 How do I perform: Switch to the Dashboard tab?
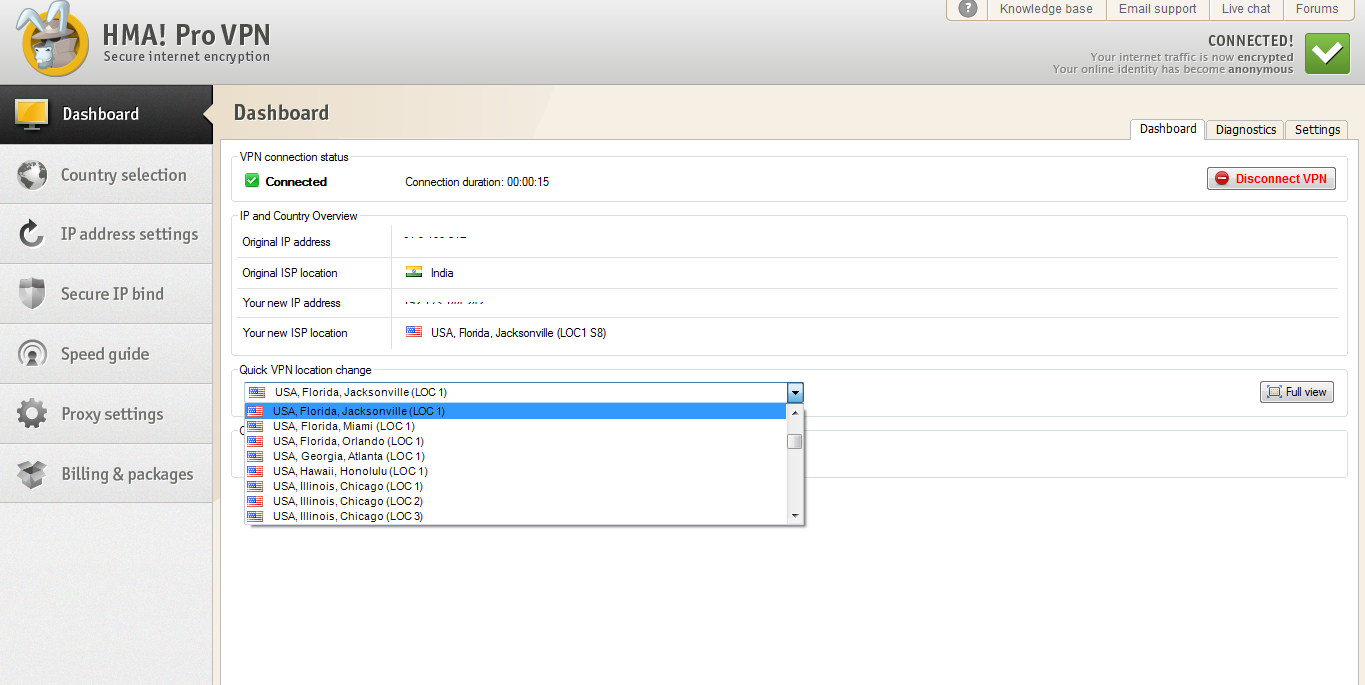pos(1168,129)
